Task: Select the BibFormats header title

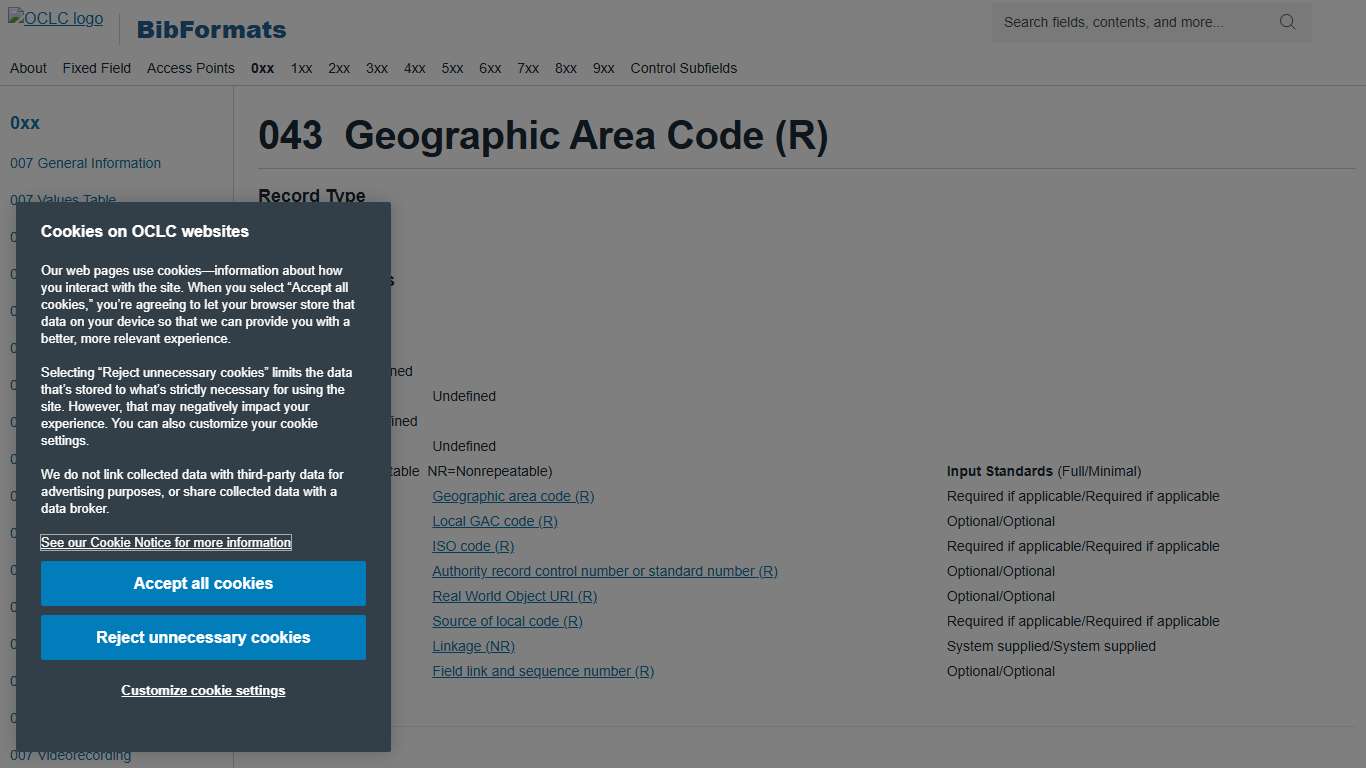Action: pos(210,29)
